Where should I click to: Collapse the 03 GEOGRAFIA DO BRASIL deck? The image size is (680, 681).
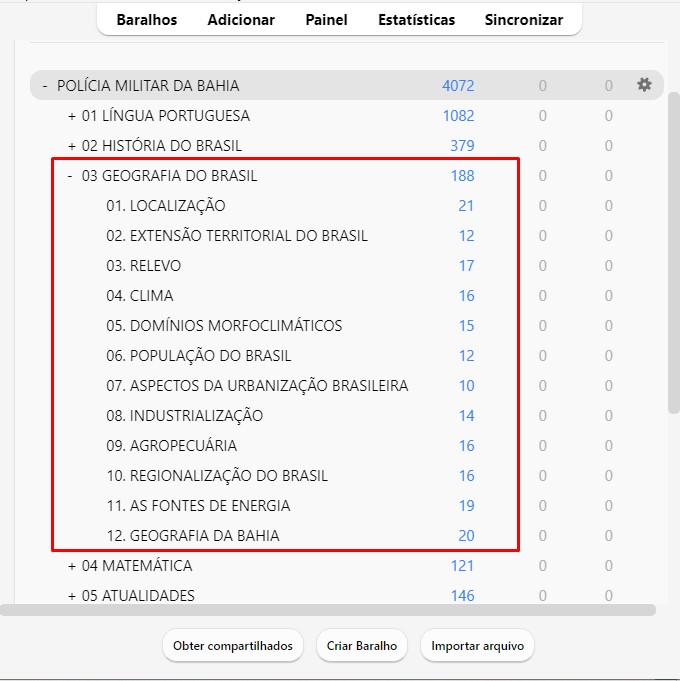(x=70, y=176)
